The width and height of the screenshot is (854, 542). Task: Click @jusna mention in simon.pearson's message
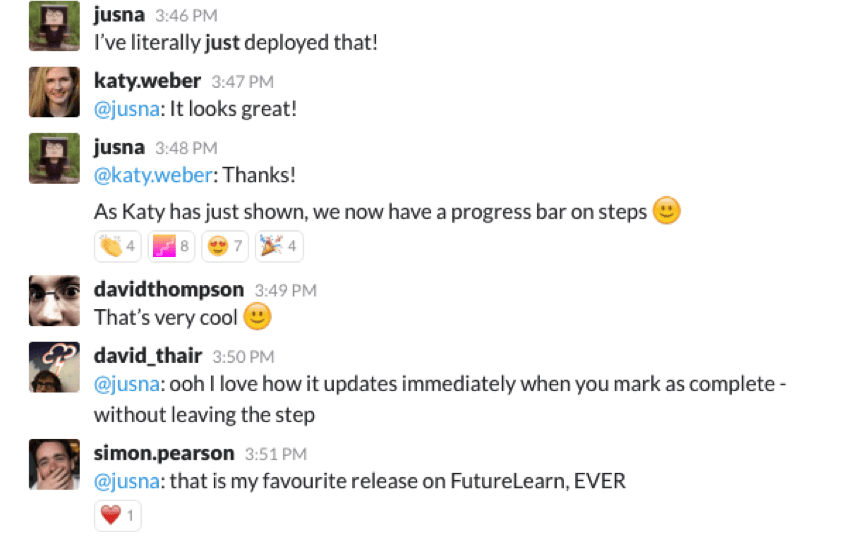[x=126, y=480]
